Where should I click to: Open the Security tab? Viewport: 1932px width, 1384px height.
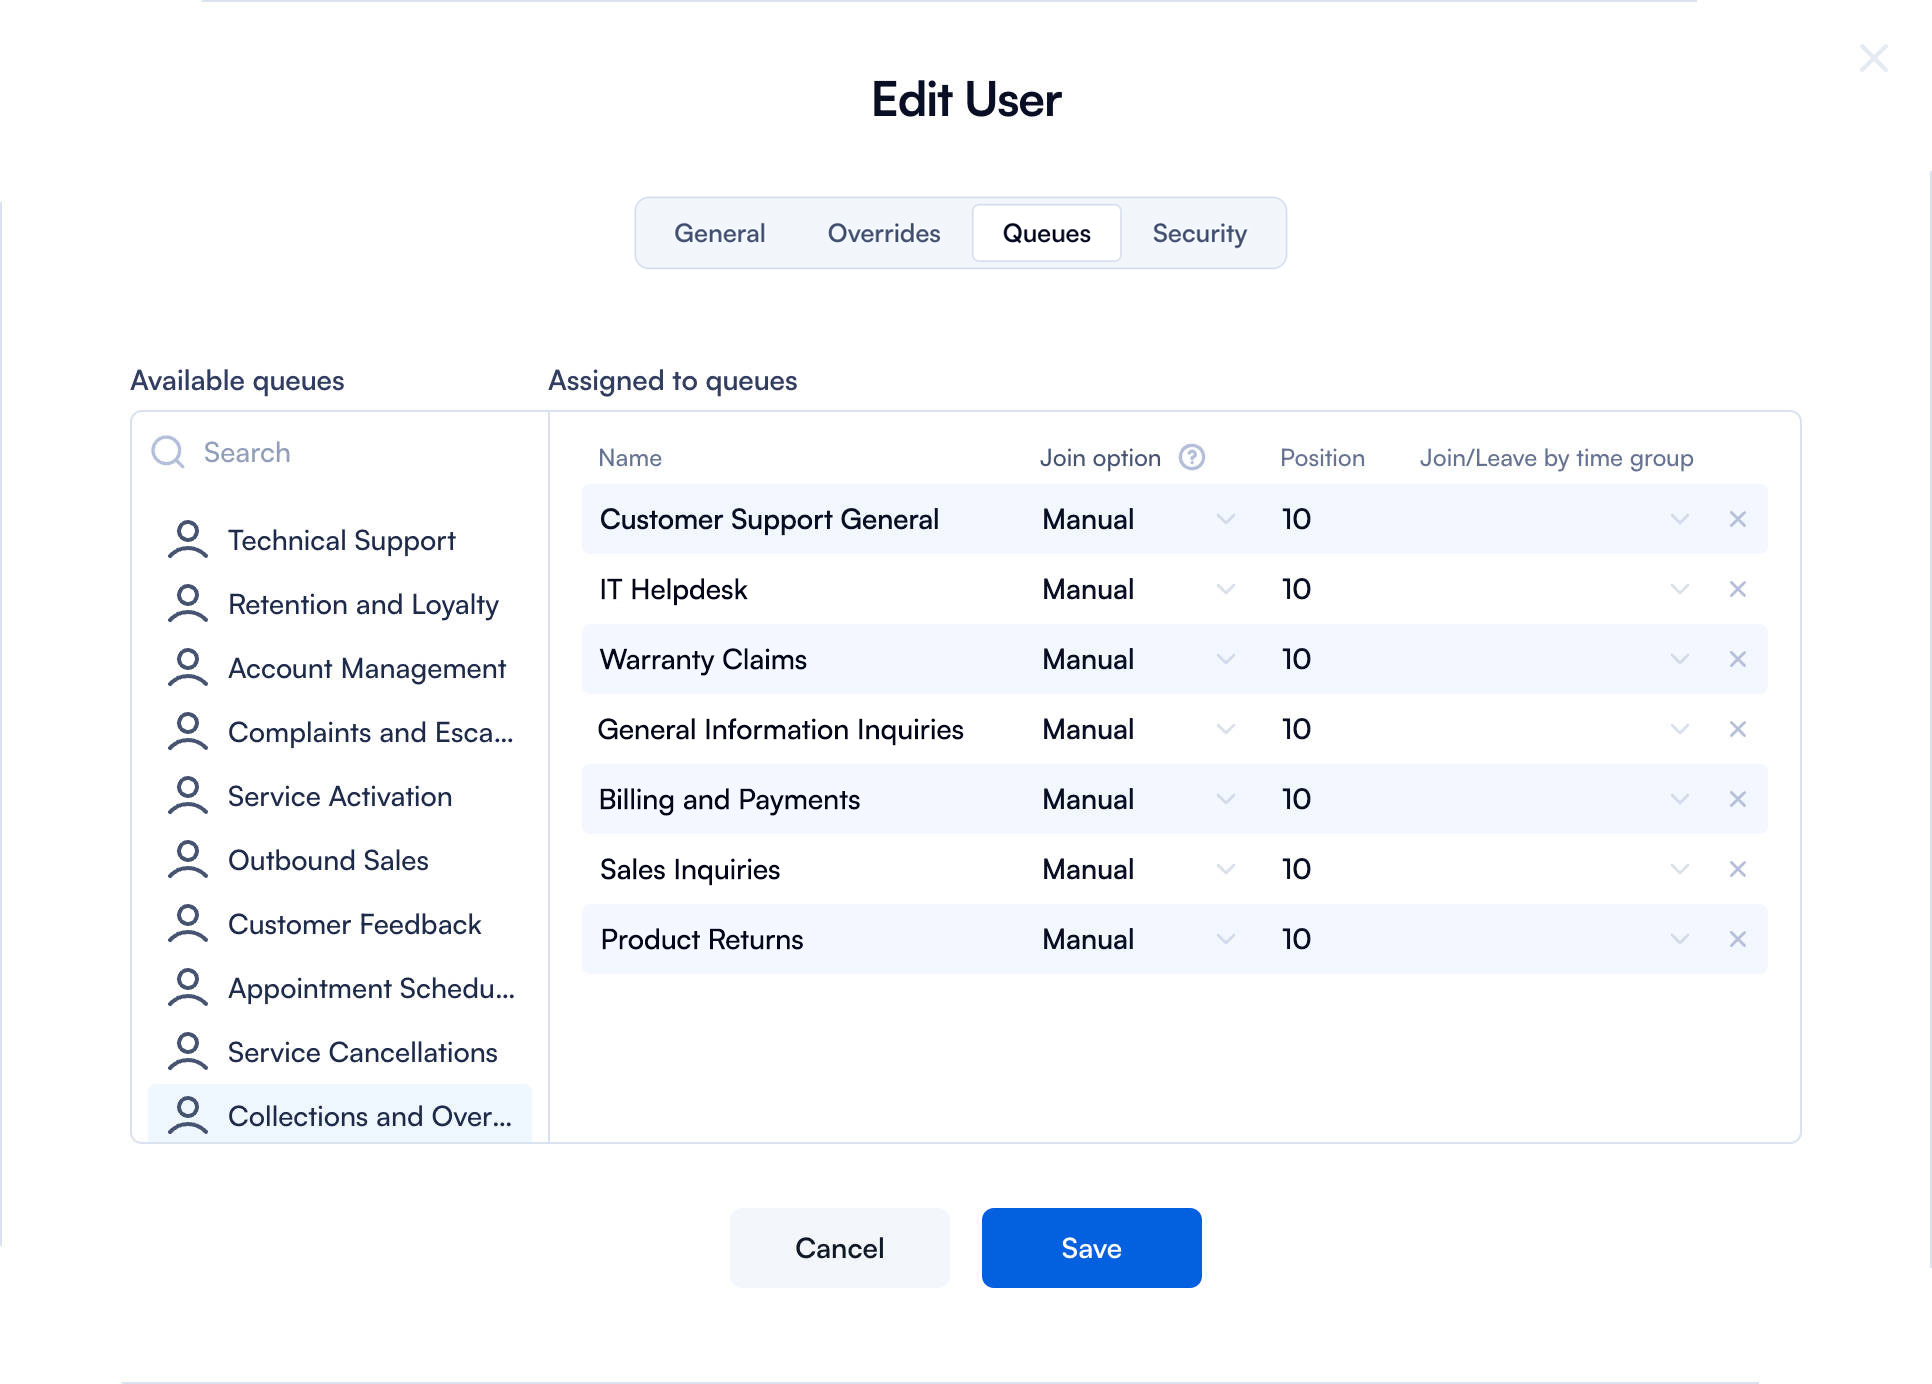point(1199,233)
